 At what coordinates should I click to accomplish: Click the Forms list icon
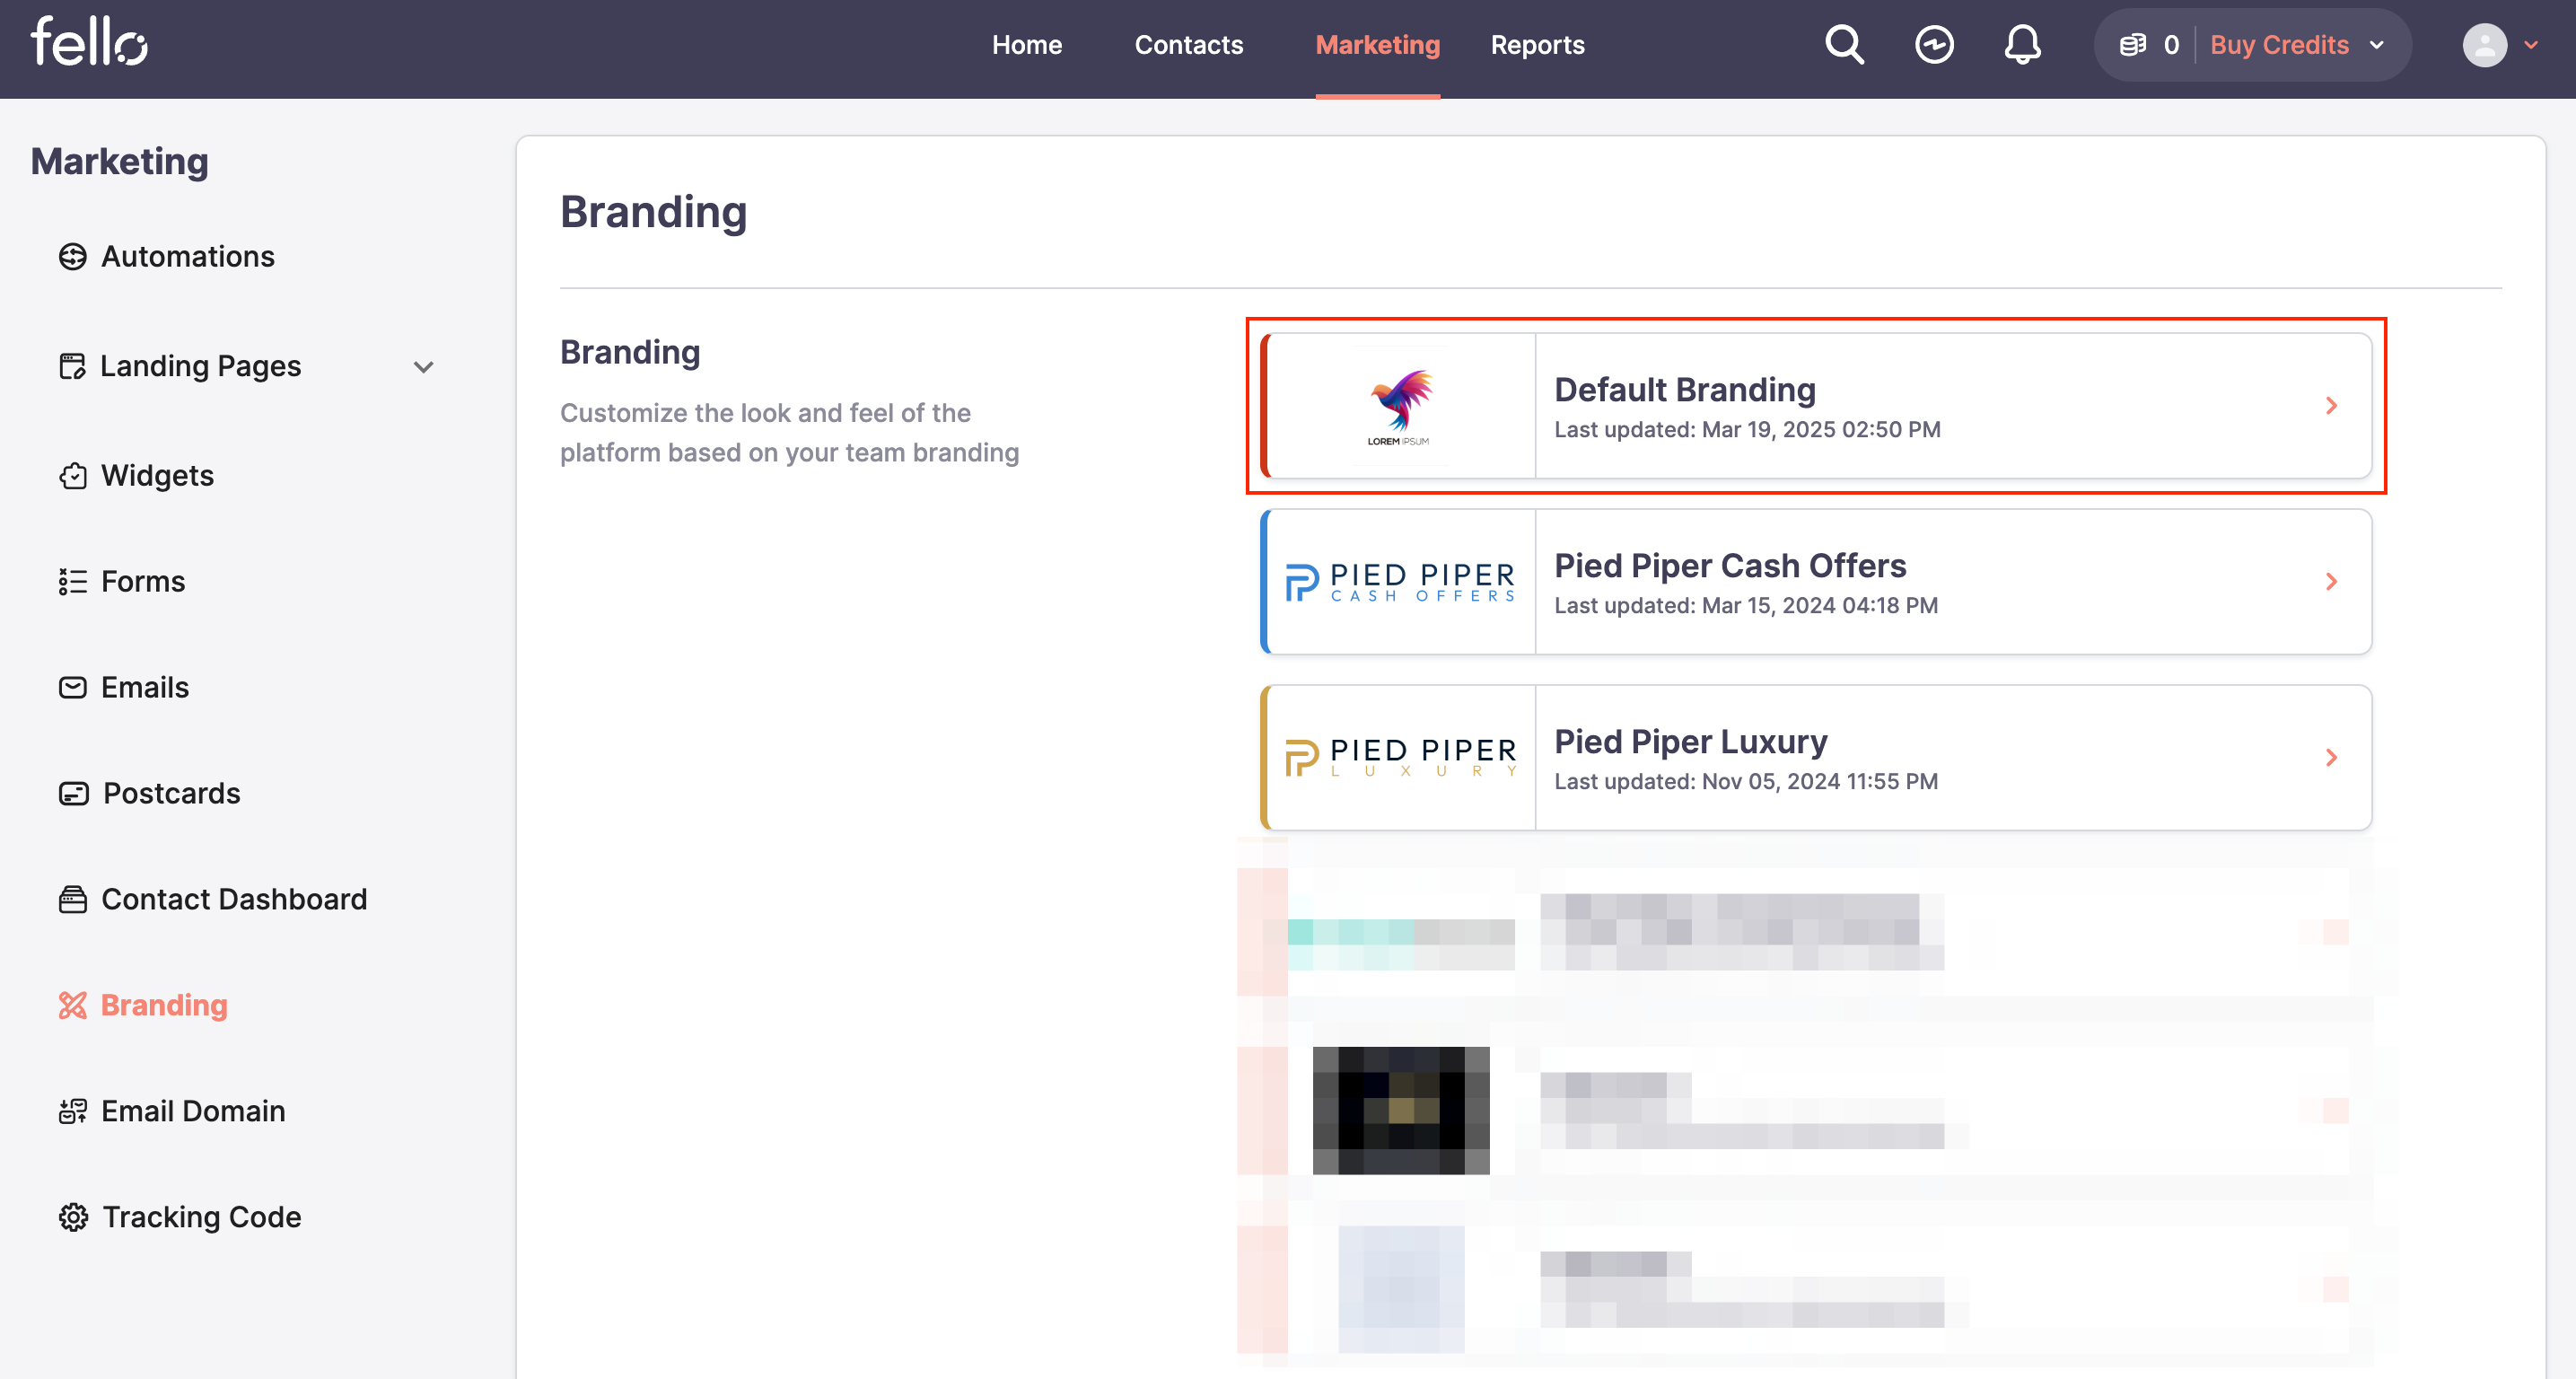tap(72, 582)
